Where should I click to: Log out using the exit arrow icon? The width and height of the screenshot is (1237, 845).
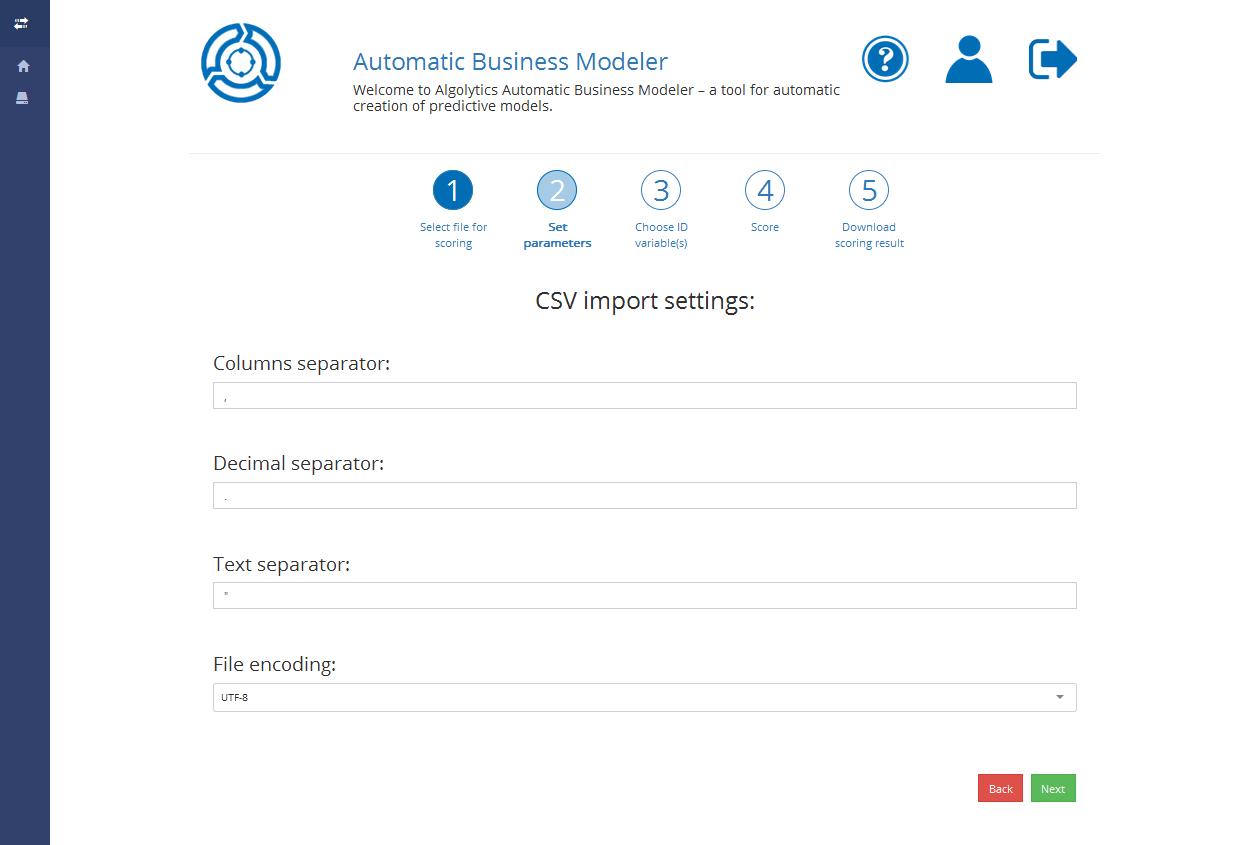pos(1052,59)
